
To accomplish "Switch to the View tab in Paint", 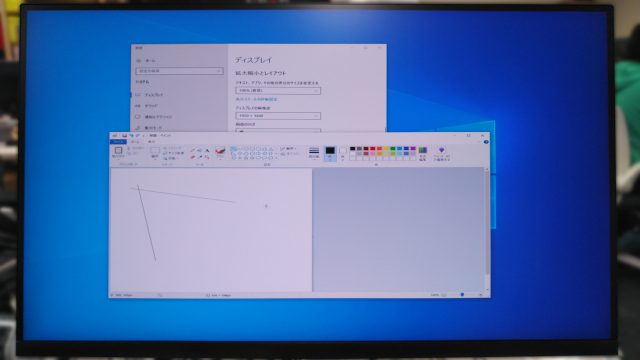I will (151, 142).
